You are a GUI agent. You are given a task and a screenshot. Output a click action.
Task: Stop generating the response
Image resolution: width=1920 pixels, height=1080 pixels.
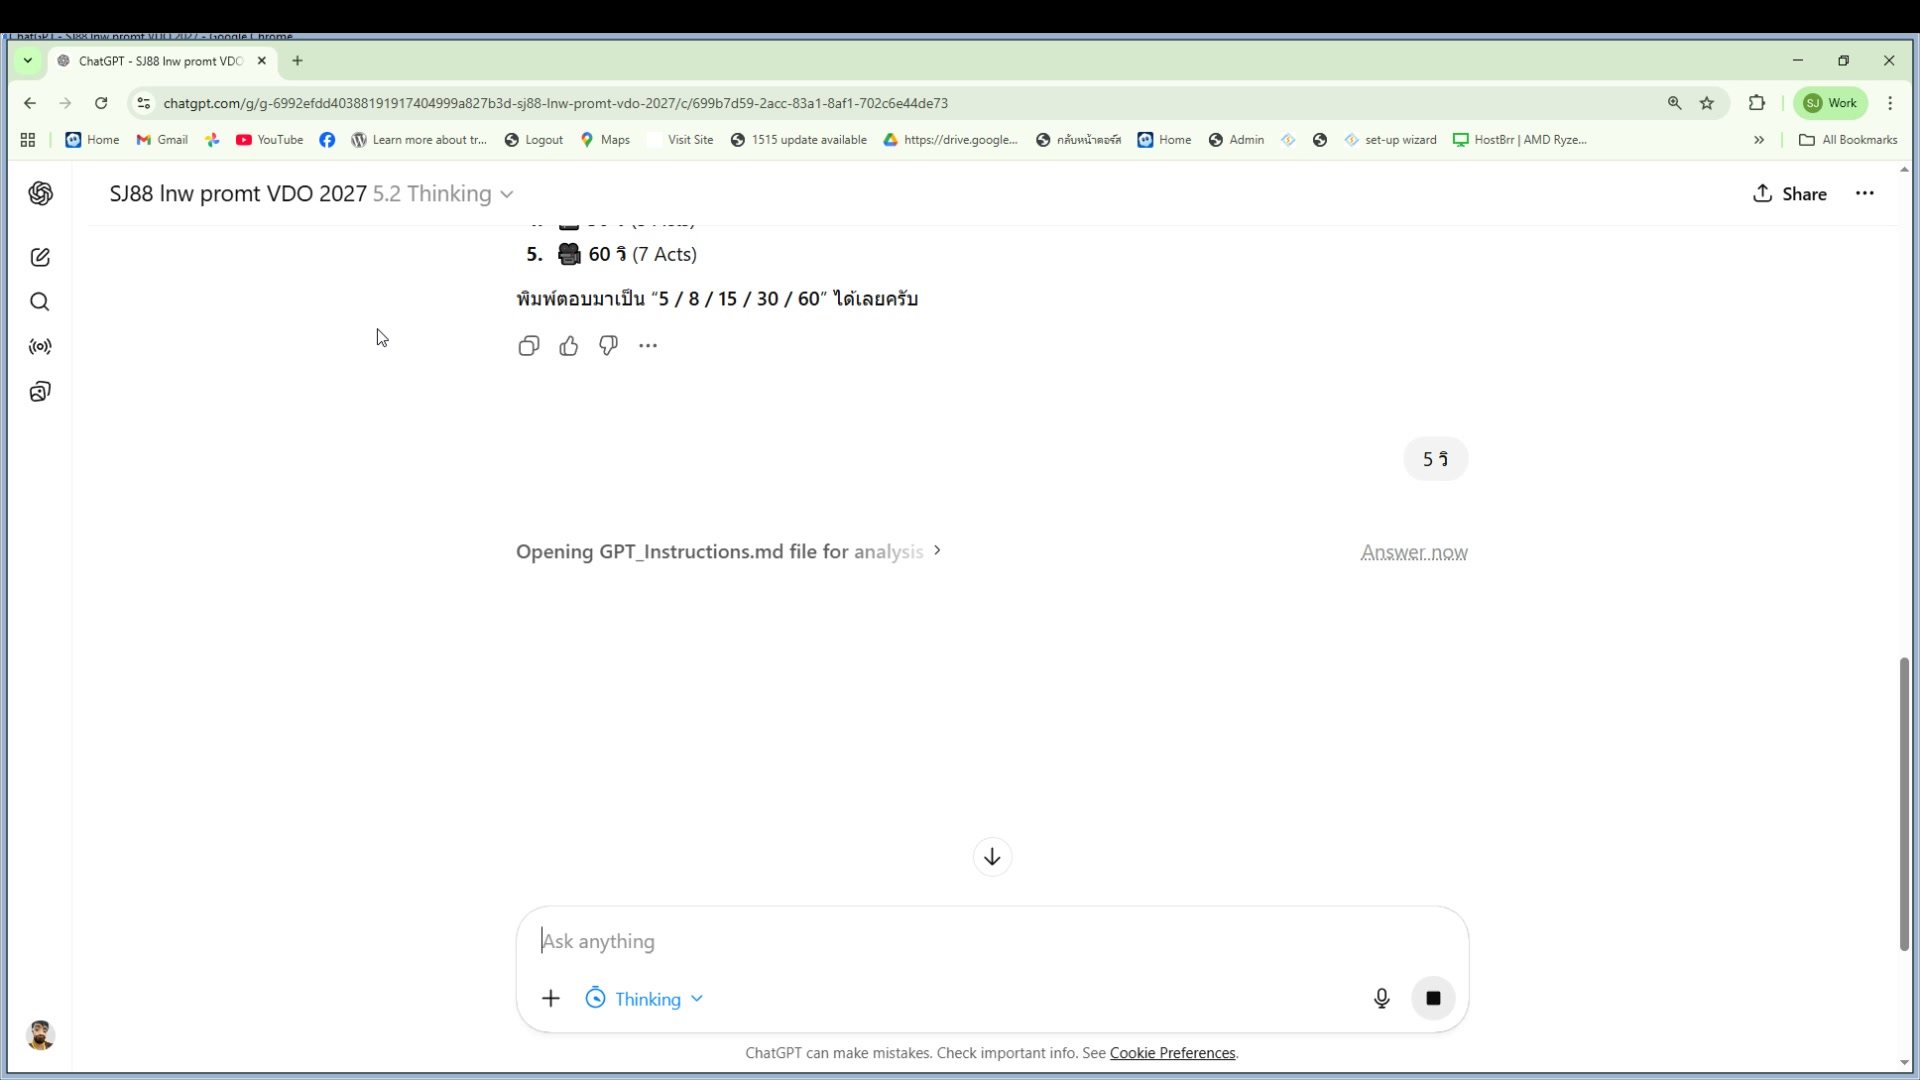(1432, 998)
